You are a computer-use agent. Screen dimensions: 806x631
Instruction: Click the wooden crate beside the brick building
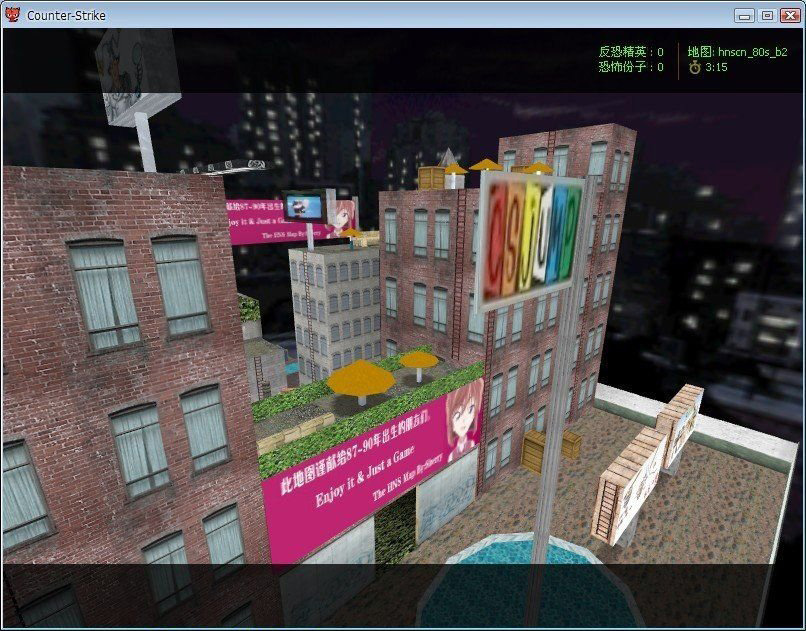(x=535, y=451)
